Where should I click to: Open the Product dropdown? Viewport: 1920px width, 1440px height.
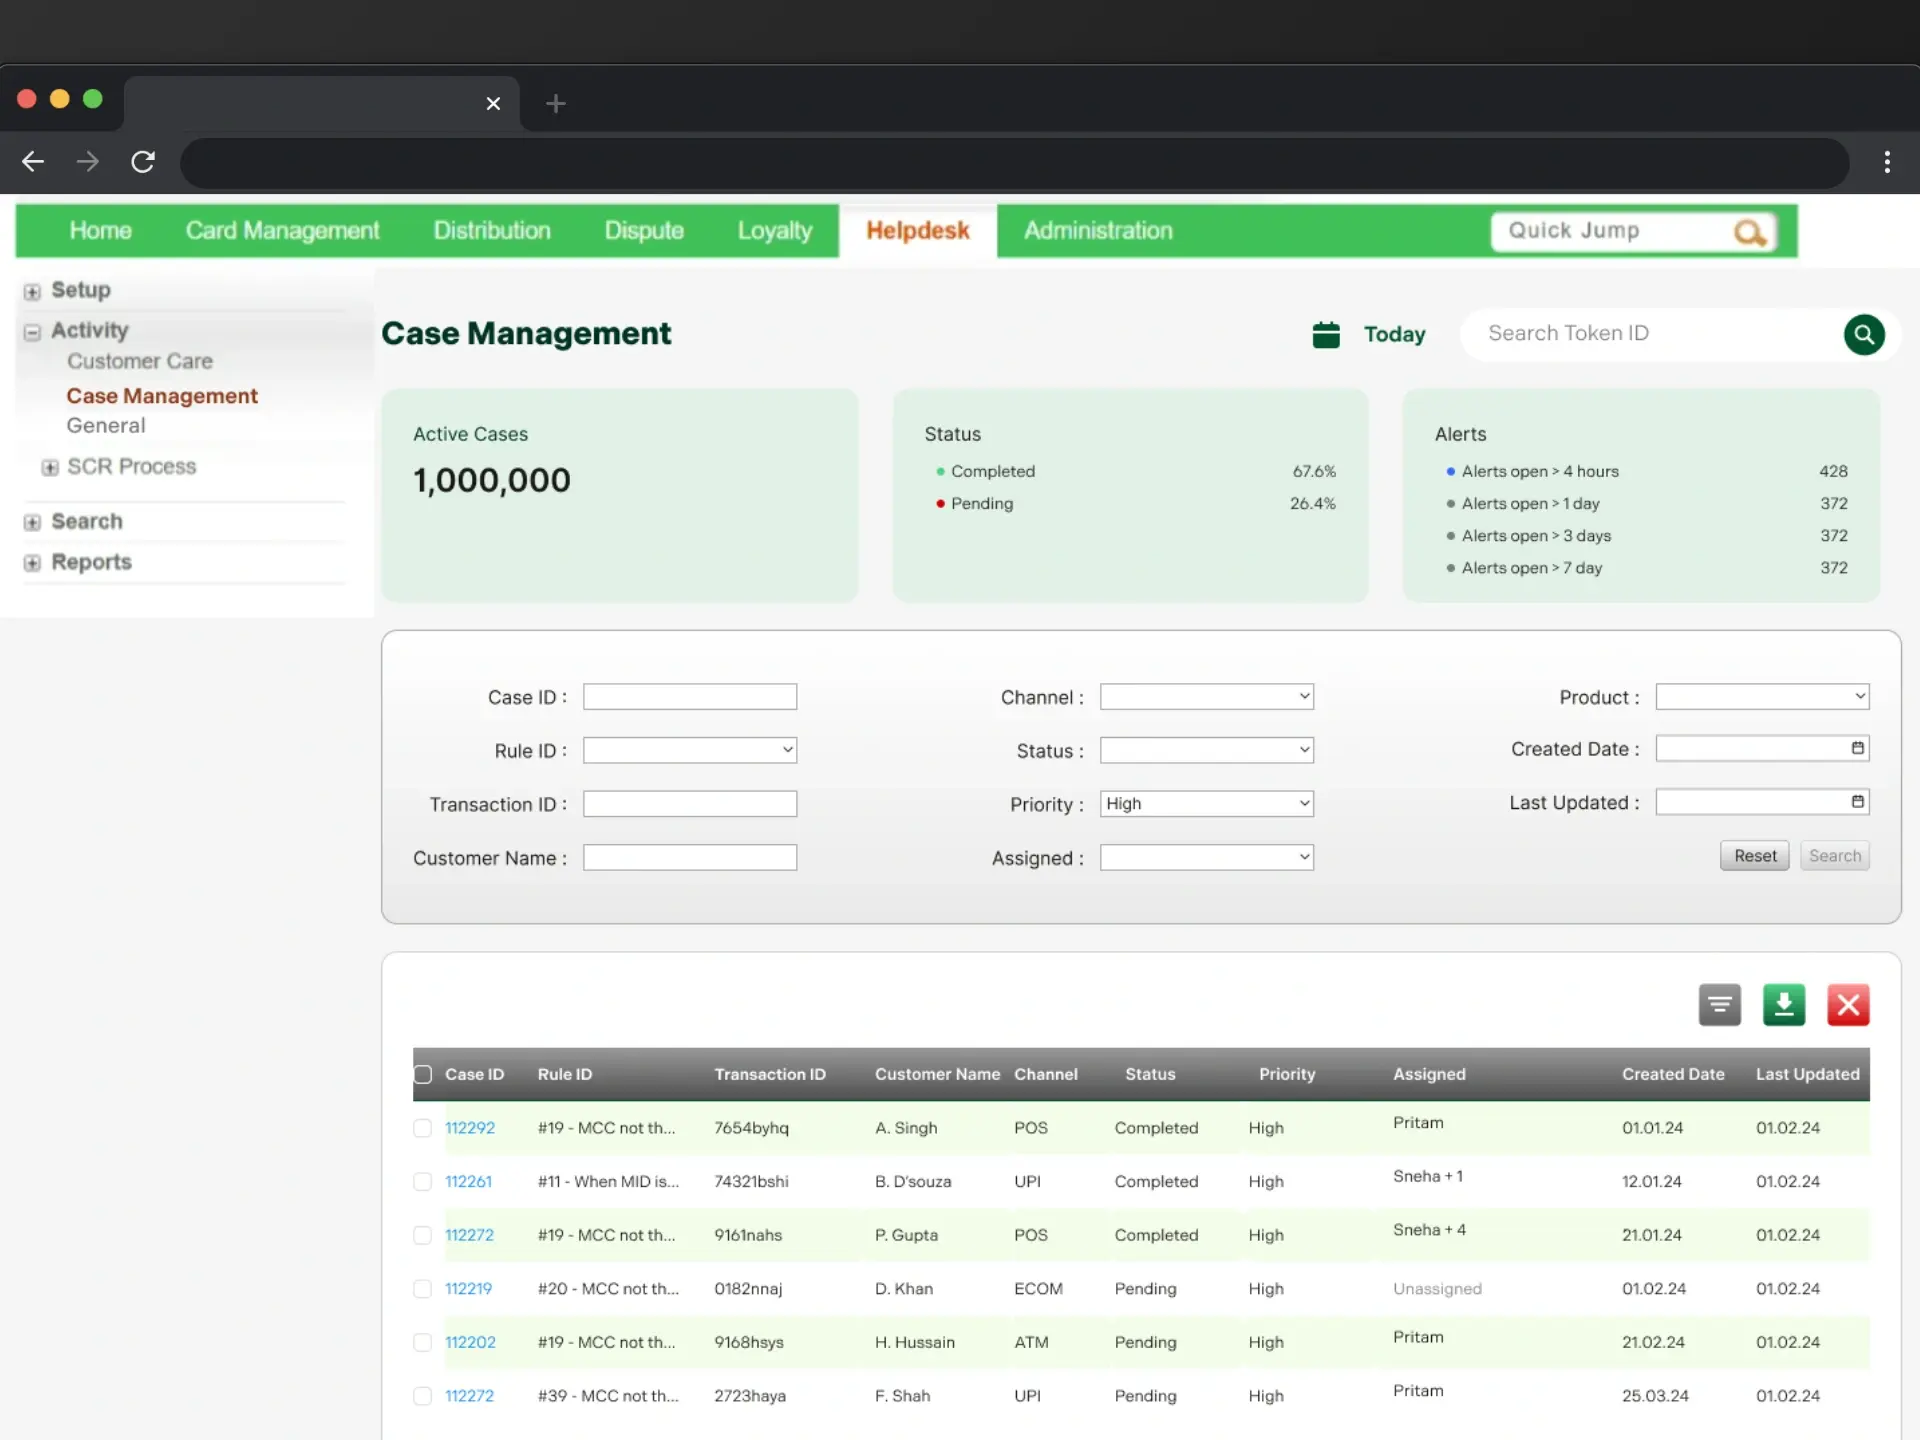pyautogui.click(x=1762, y=697)
